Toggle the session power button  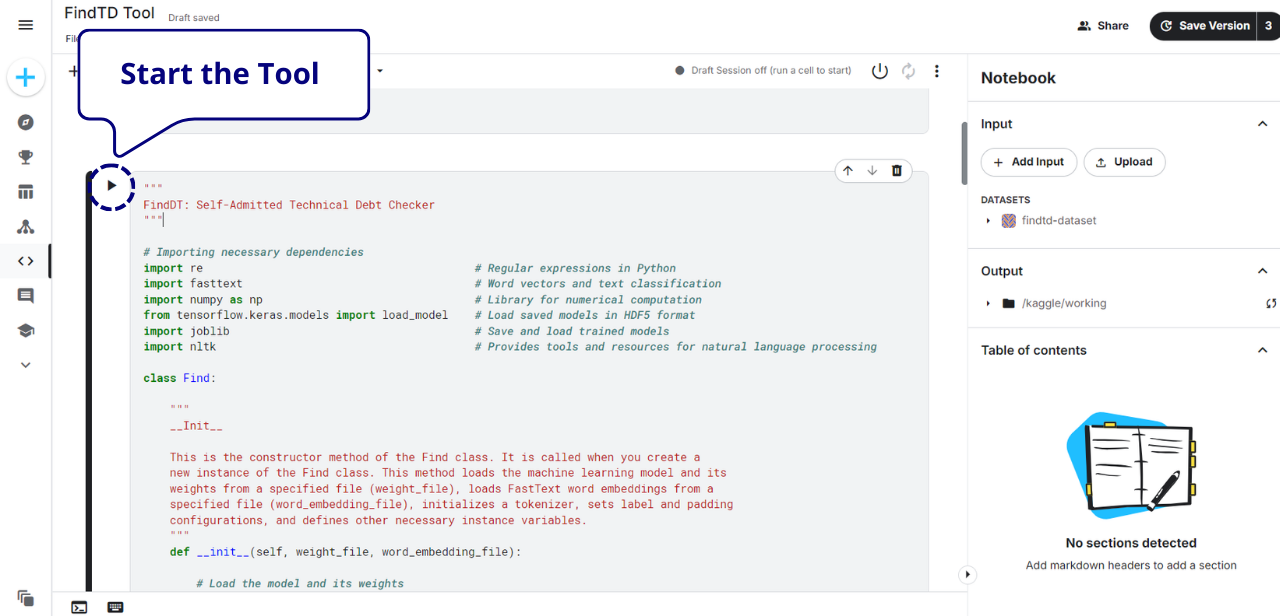click(879, 71)
